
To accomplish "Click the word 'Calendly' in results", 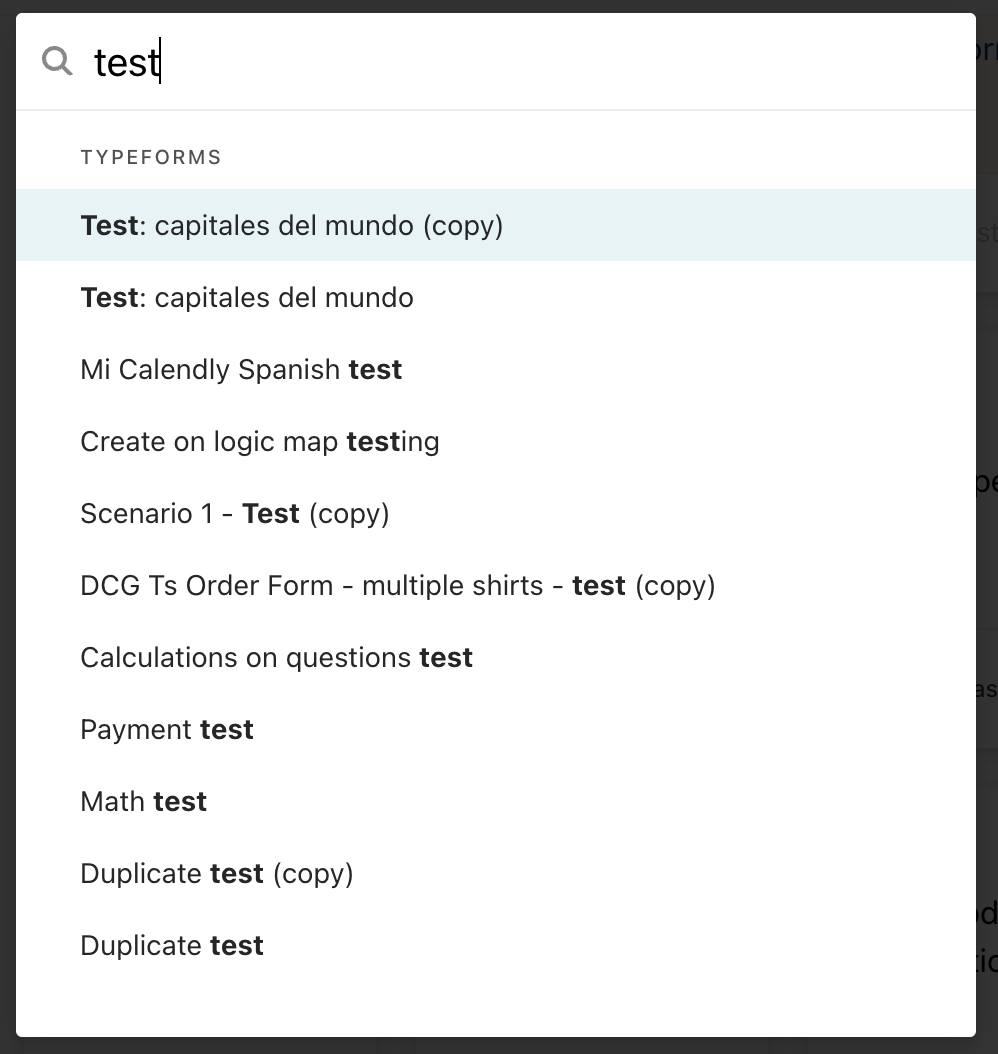I will coord(175,370).
